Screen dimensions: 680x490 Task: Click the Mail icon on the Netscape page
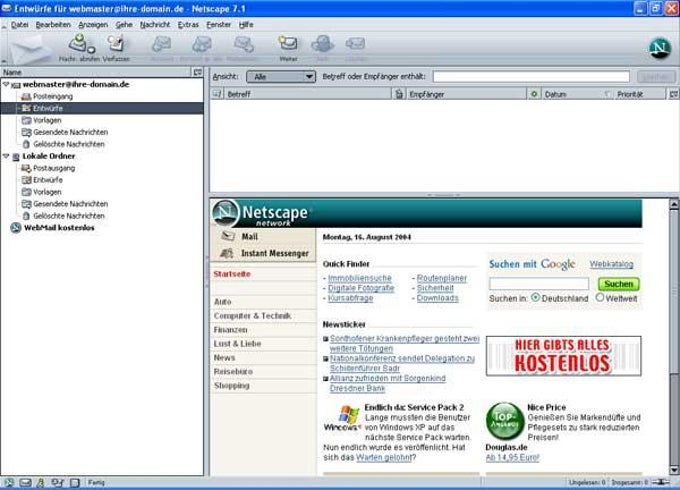[228, 236]
